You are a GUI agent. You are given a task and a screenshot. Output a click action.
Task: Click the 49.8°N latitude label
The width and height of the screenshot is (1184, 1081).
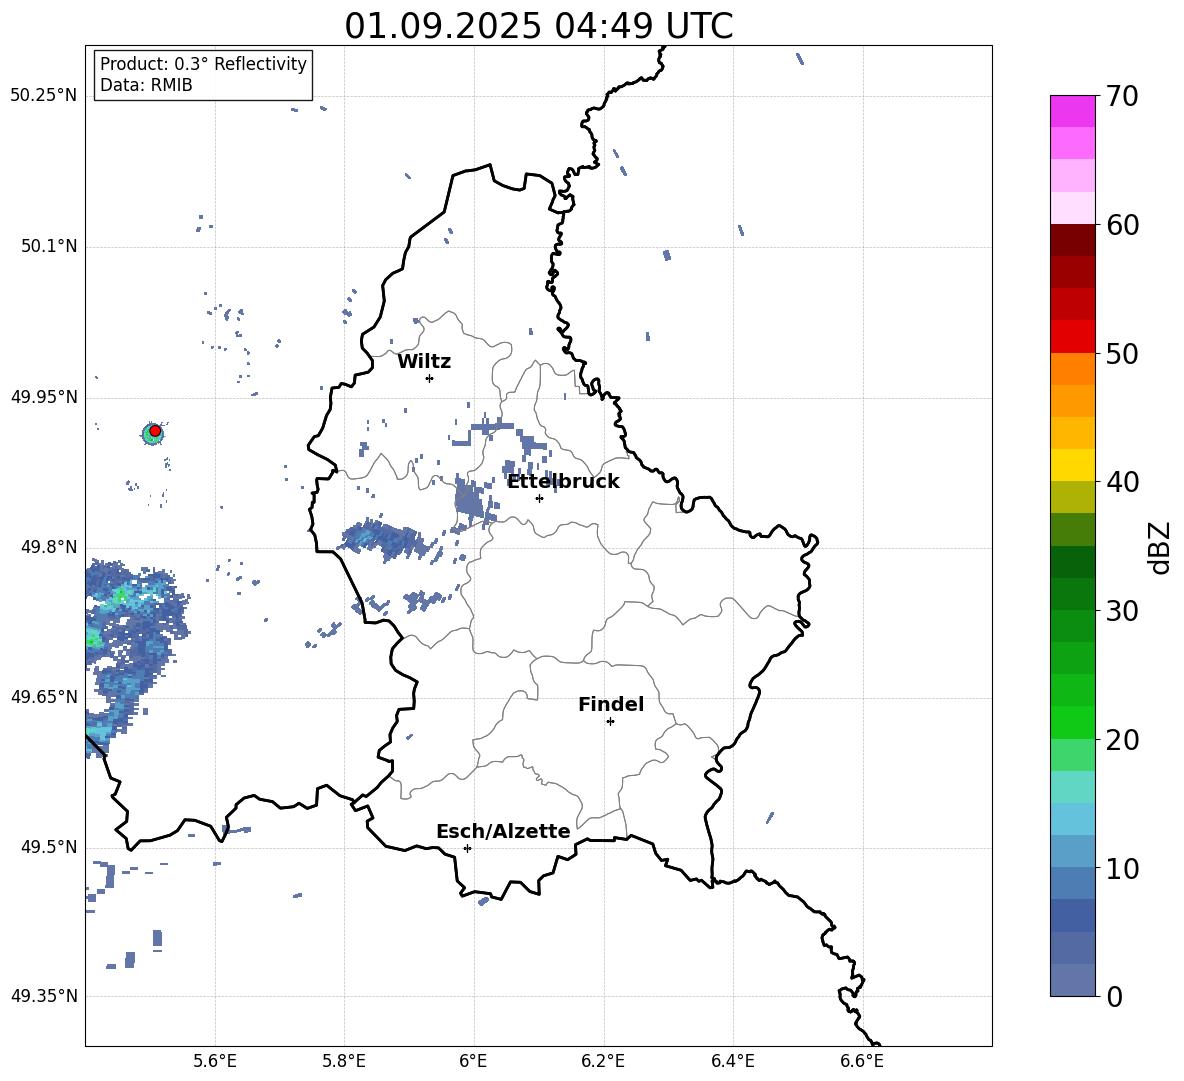49,547
